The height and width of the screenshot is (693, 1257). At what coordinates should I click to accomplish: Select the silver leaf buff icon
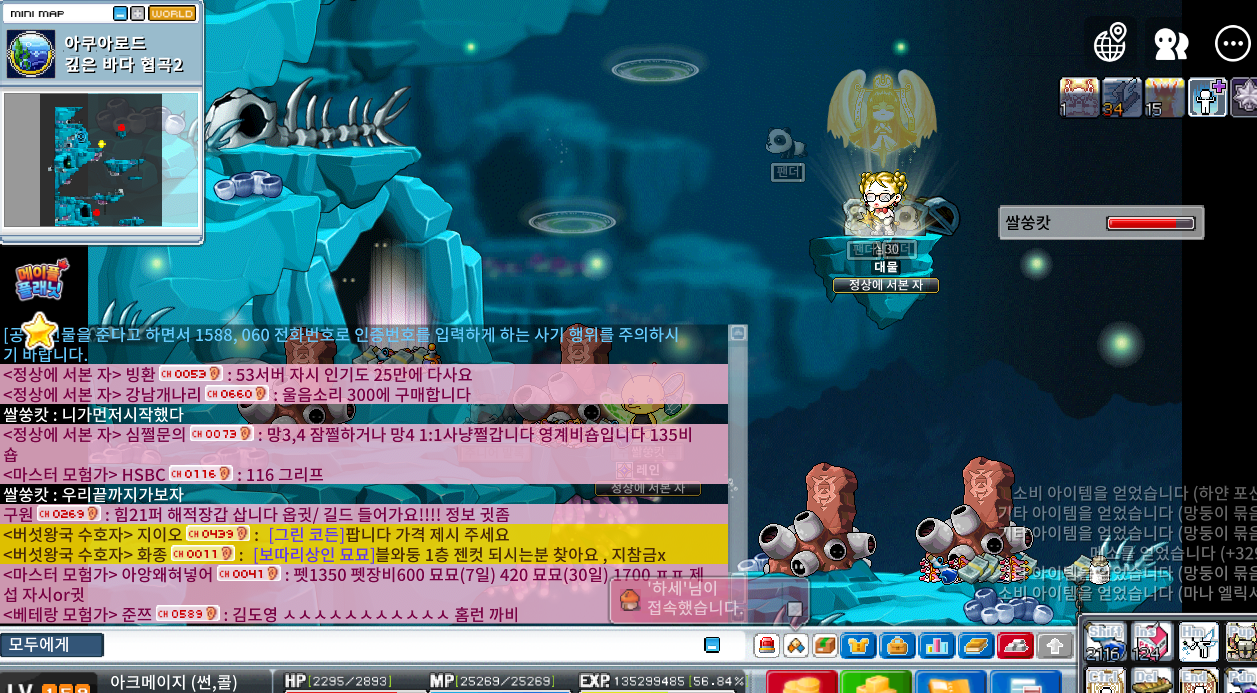tap(1245, 98)
